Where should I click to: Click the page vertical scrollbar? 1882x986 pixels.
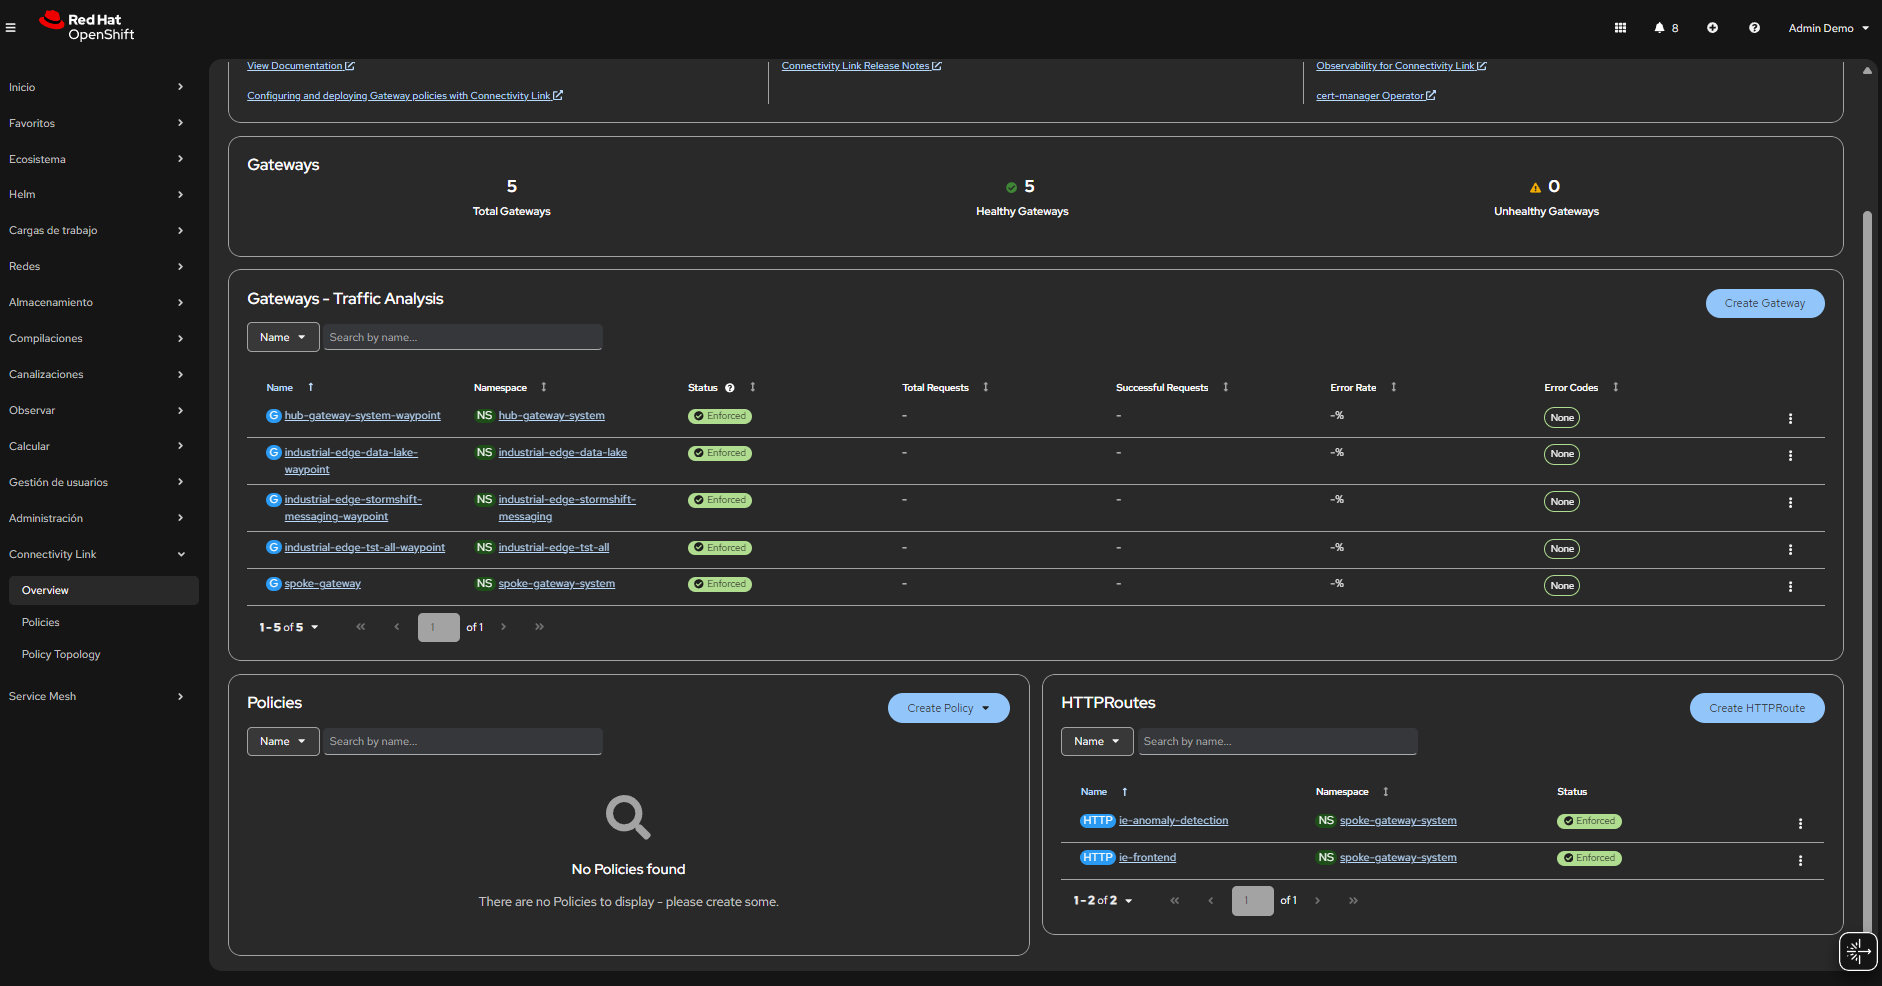[x=1867, y=570]
